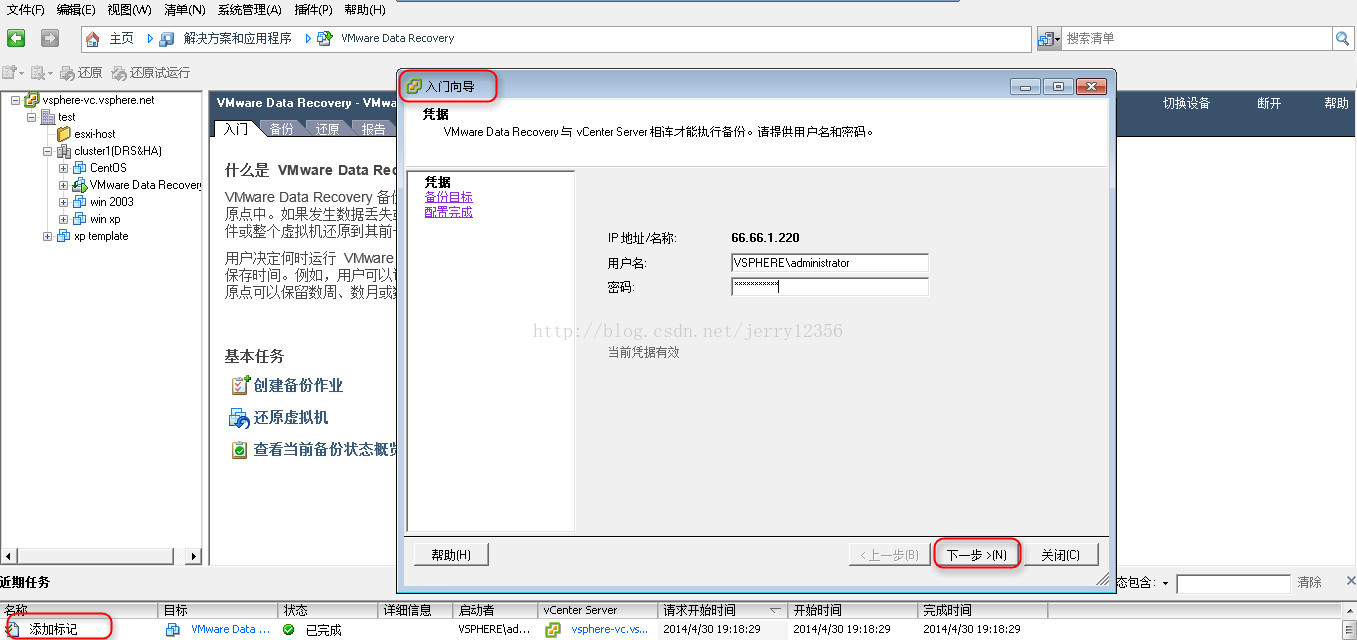Screen dimensions: 1357x640
Task: Open the 系统管理(A) menu
Action: pyautogui.click(x=249, y=10)
